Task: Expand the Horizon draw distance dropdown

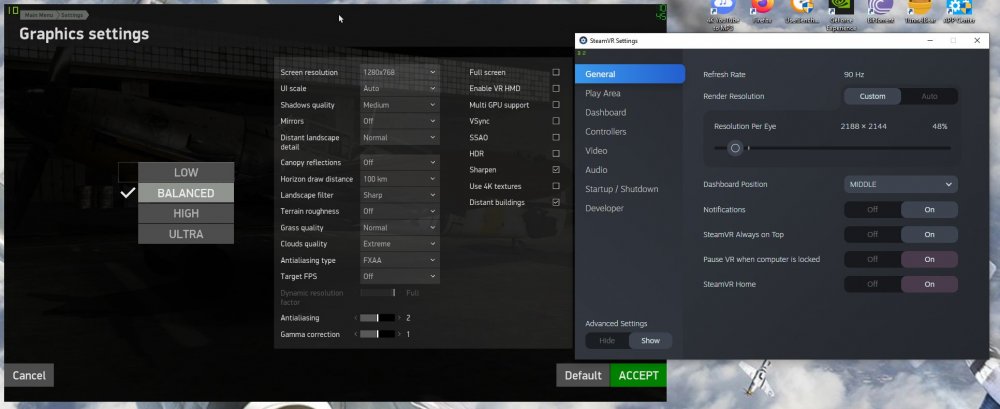Action: click(399, 179)
